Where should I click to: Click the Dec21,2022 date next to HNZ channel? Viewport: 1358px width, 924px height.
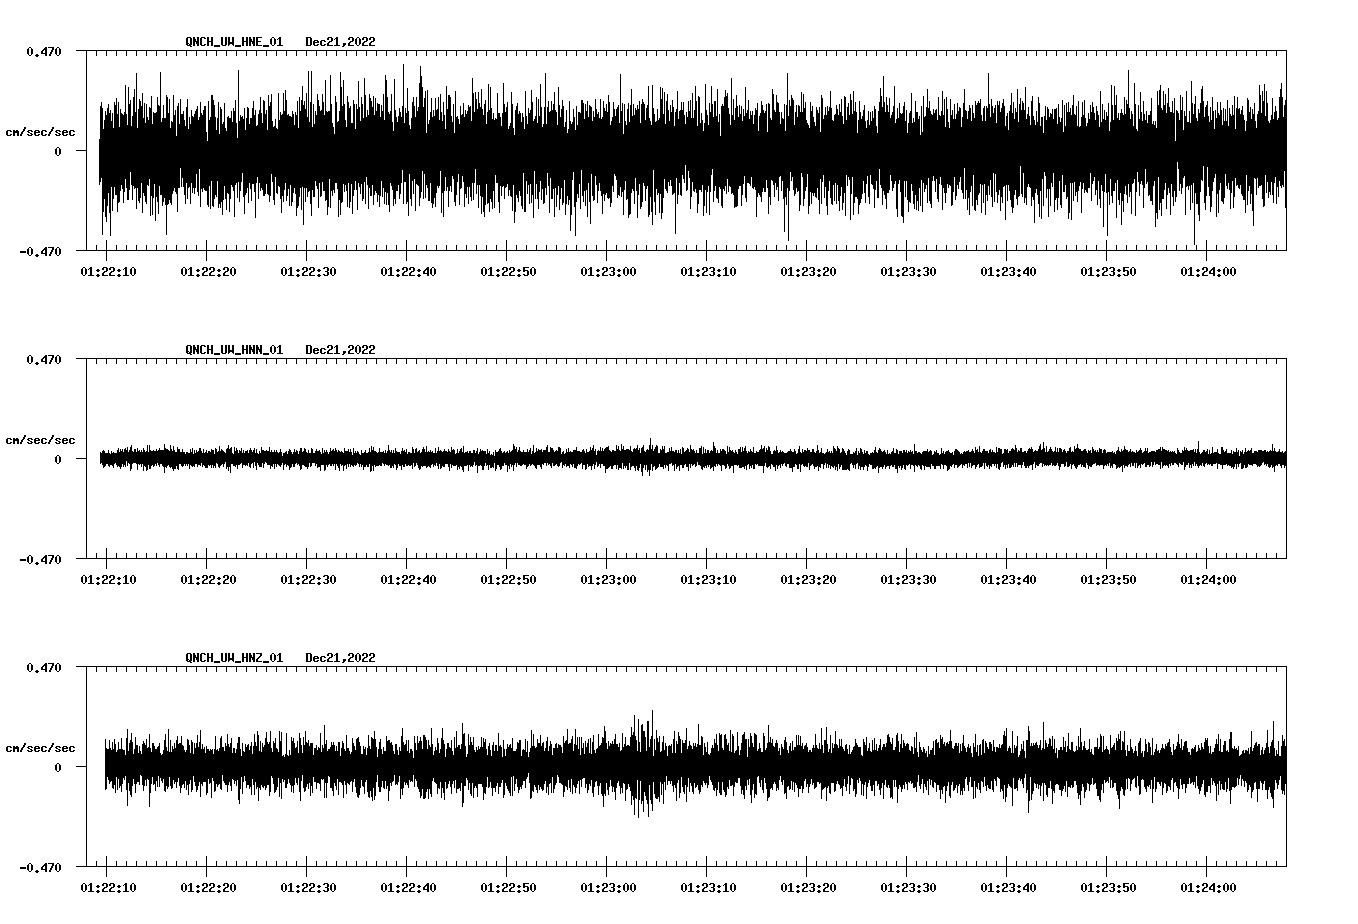point(340,657)
